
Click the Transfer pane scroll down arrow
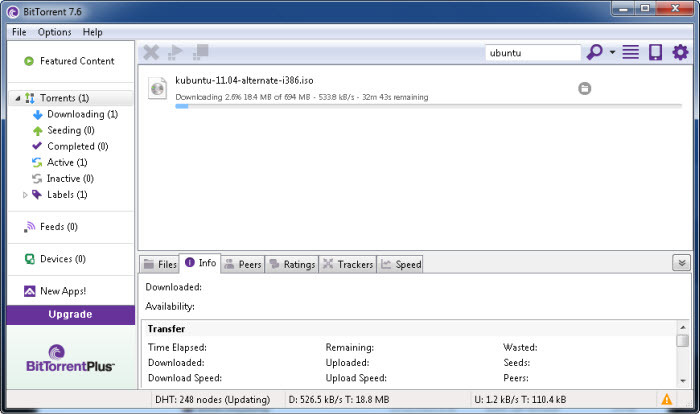683,381
